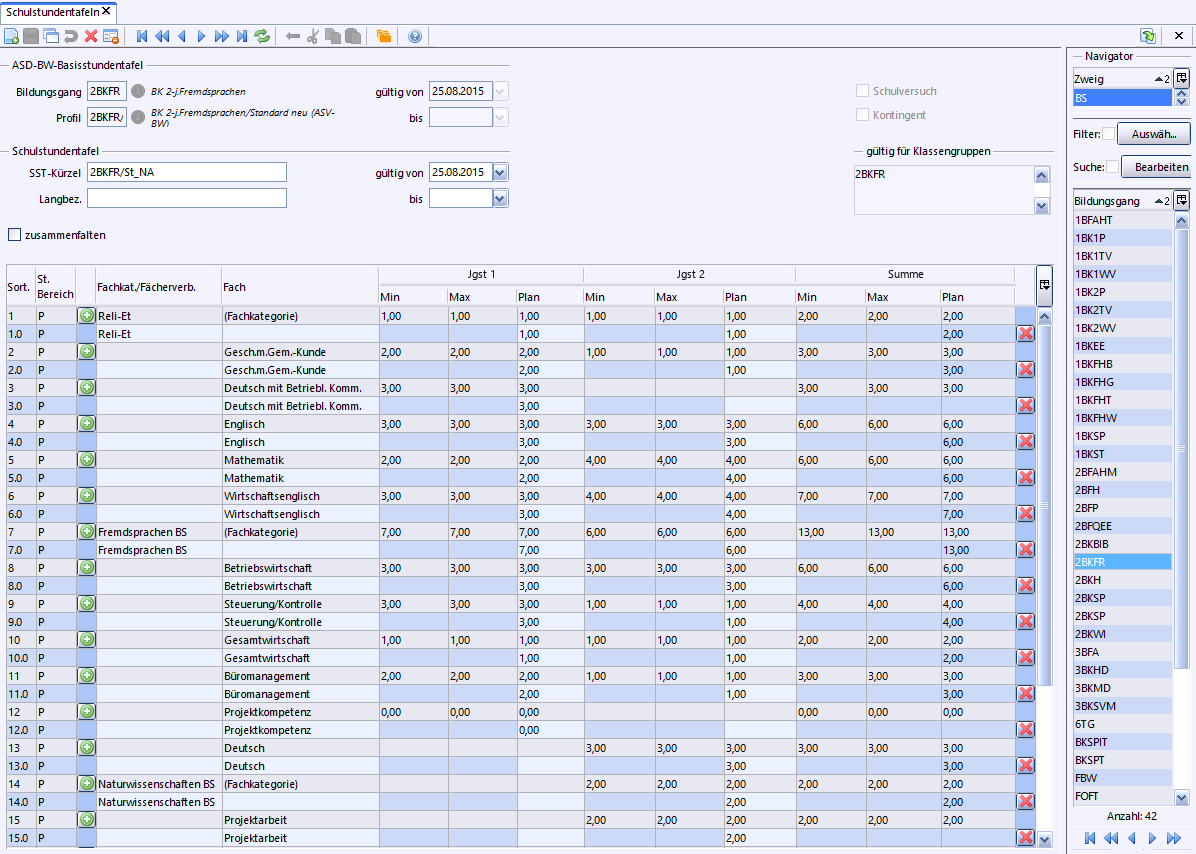The image size is (1196, 854).
Task: Open the Schulstundentafel gültig von date dropdown
Action: [500, 172]
